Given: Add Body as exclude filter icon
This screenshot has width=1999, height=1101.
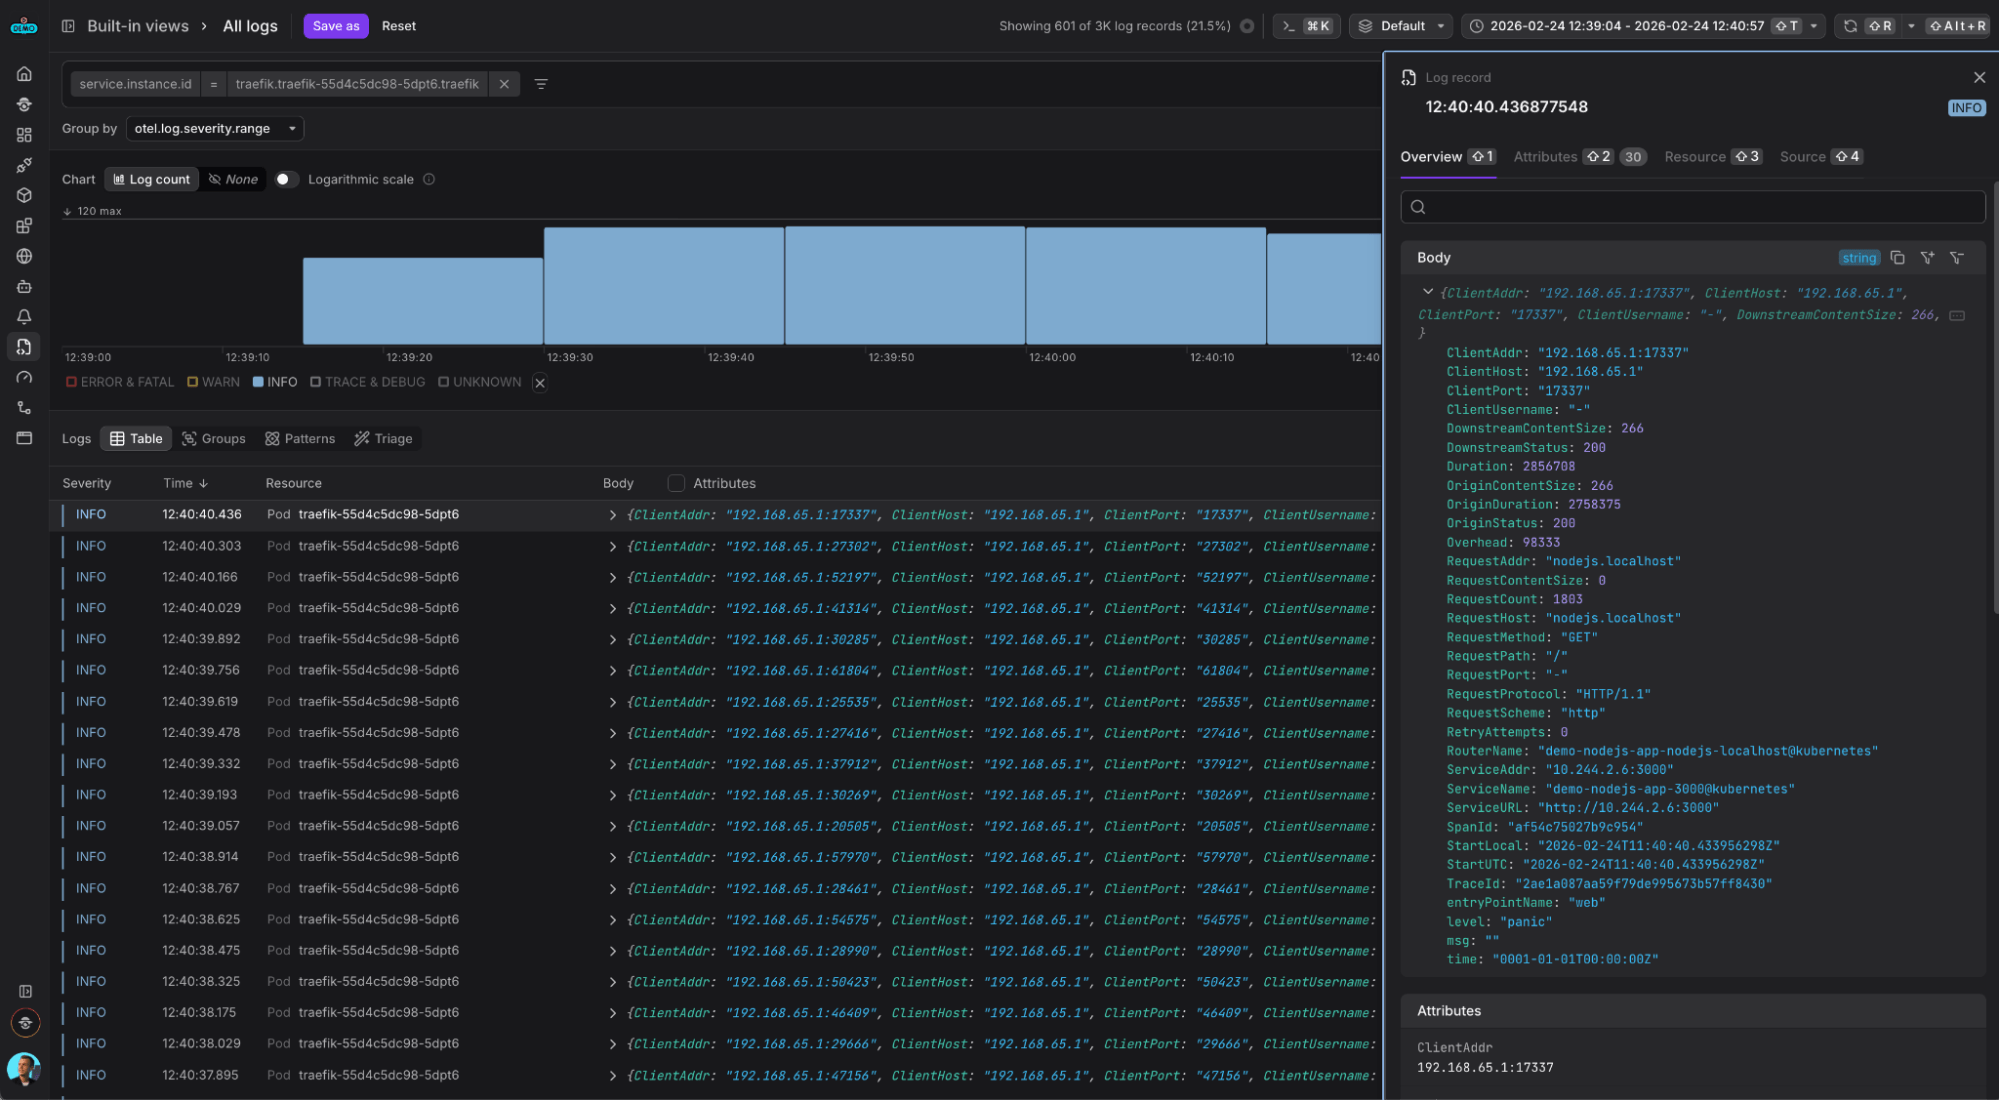Looking at the screenshot, I should coord(1957,258).
